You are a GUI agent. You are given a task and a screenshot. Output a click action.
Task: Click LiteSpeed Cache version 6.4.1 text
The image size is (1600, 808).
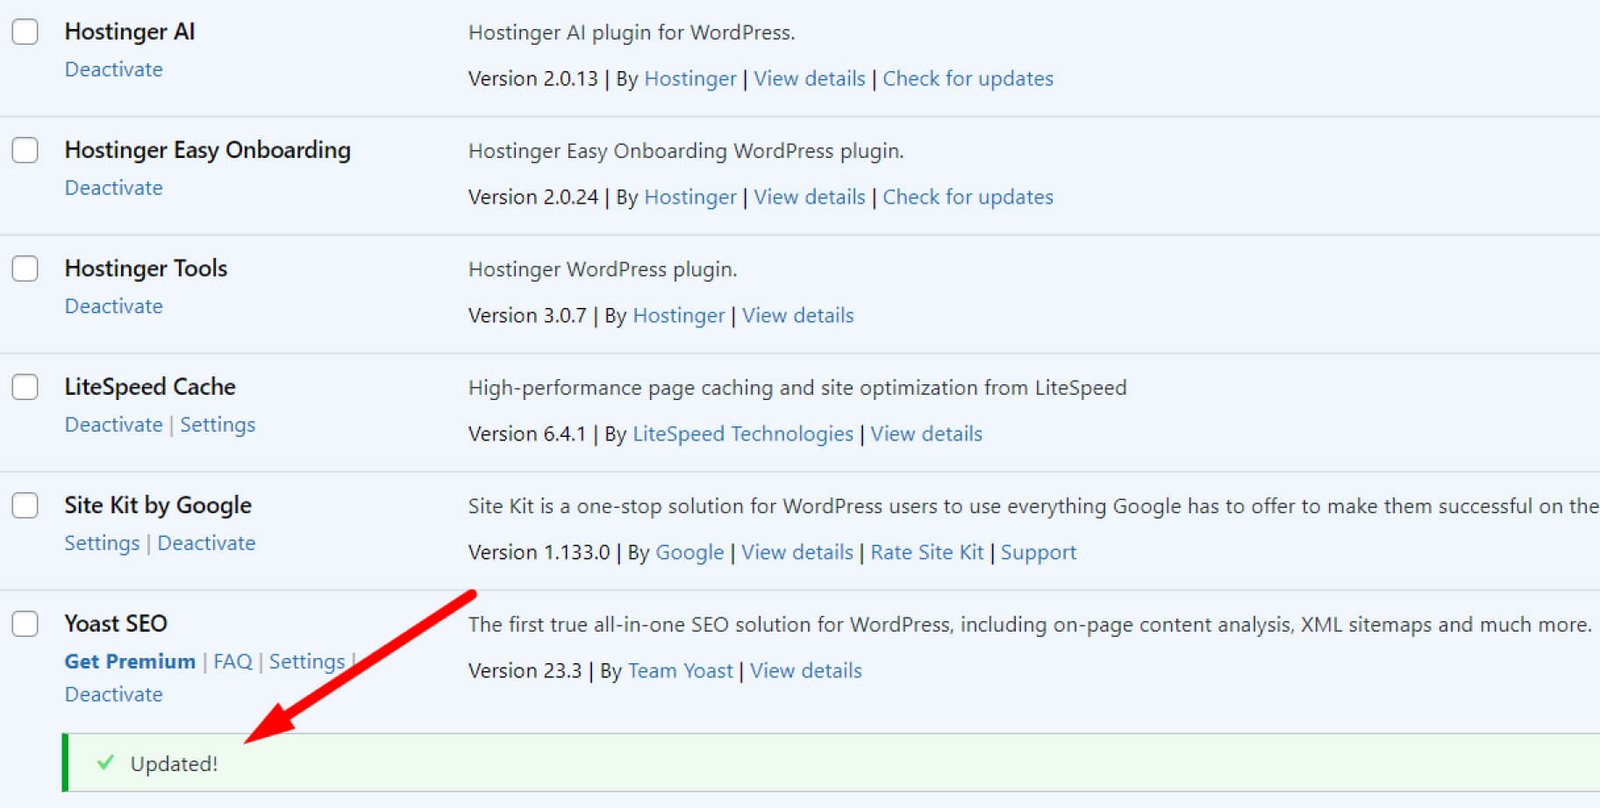pos(527,434)
